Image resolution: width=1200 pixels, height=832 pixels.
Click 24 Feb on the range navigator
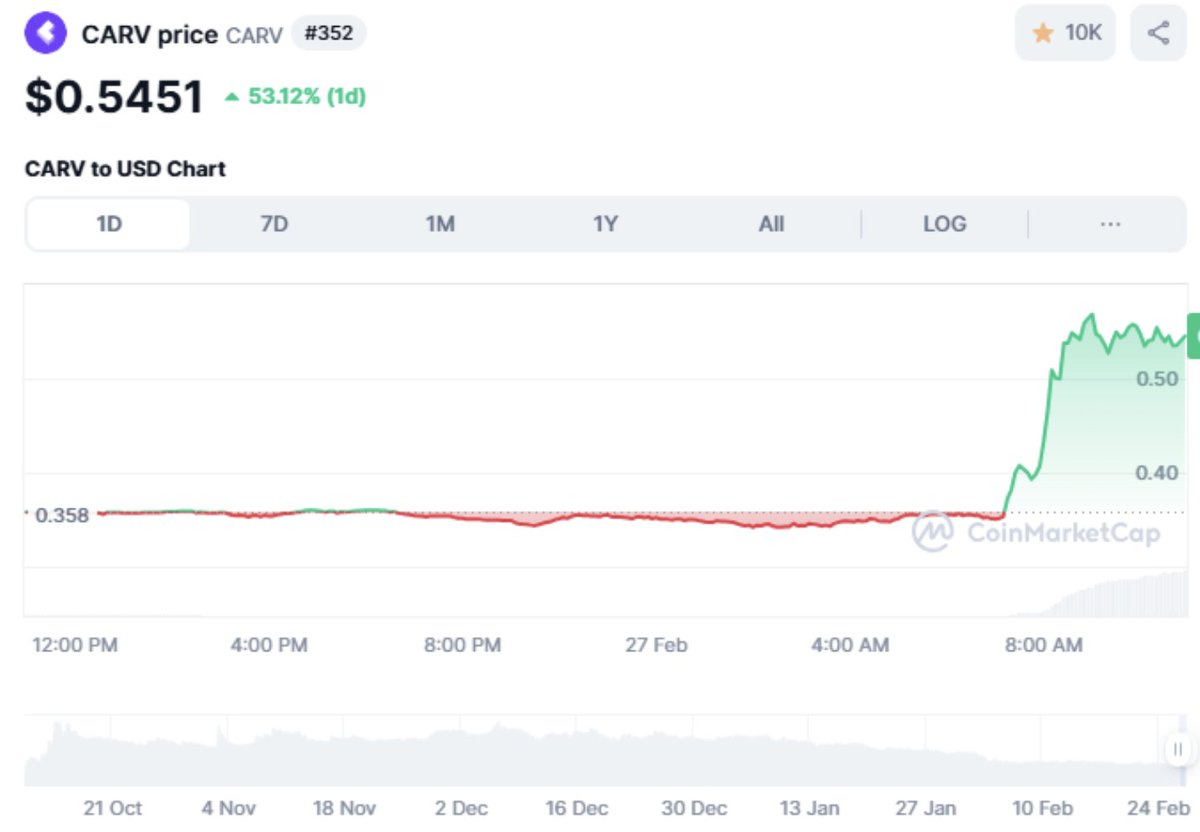[1158, 808]
